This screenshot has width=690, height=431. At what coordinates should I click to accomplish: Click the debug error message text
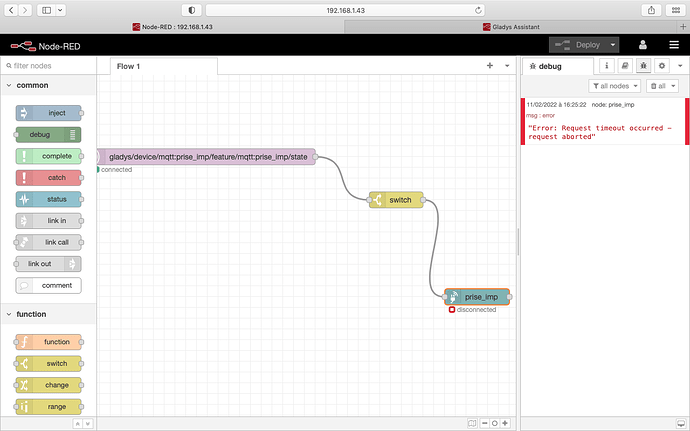point(600,132)
